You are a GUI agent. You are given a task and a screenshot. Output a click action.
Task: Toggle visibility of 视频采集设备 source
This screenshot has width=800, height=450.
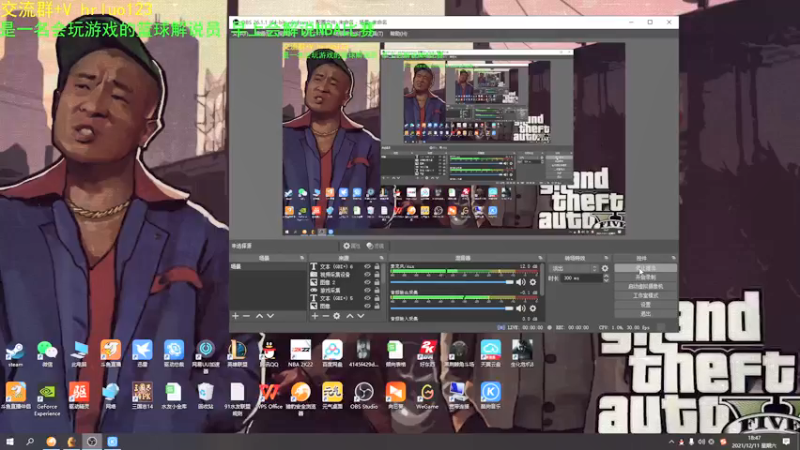click(x=367, y=274)
